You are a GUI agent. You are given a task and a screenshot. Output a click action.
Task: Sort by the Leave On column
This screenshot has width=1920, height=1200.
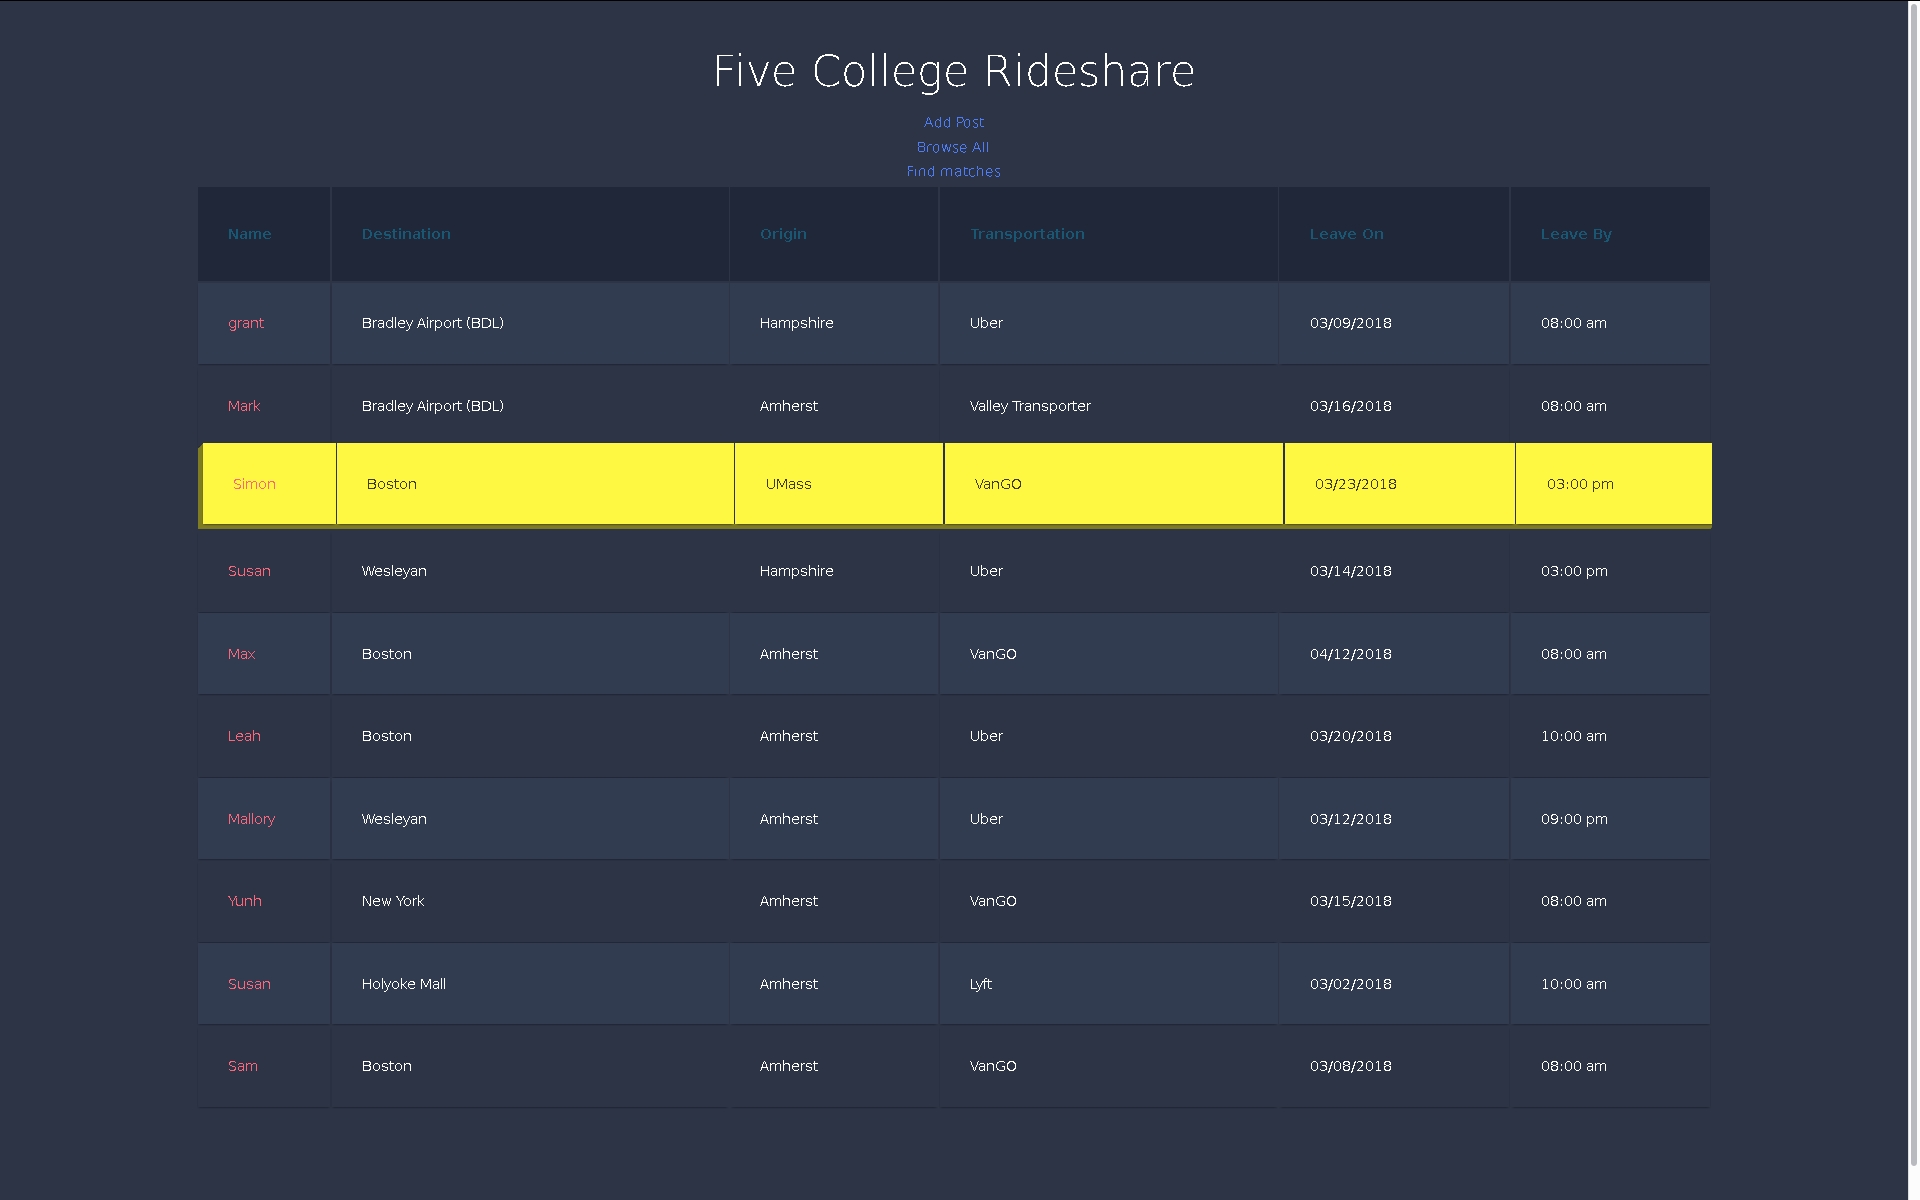click(x=1346, y=233)
